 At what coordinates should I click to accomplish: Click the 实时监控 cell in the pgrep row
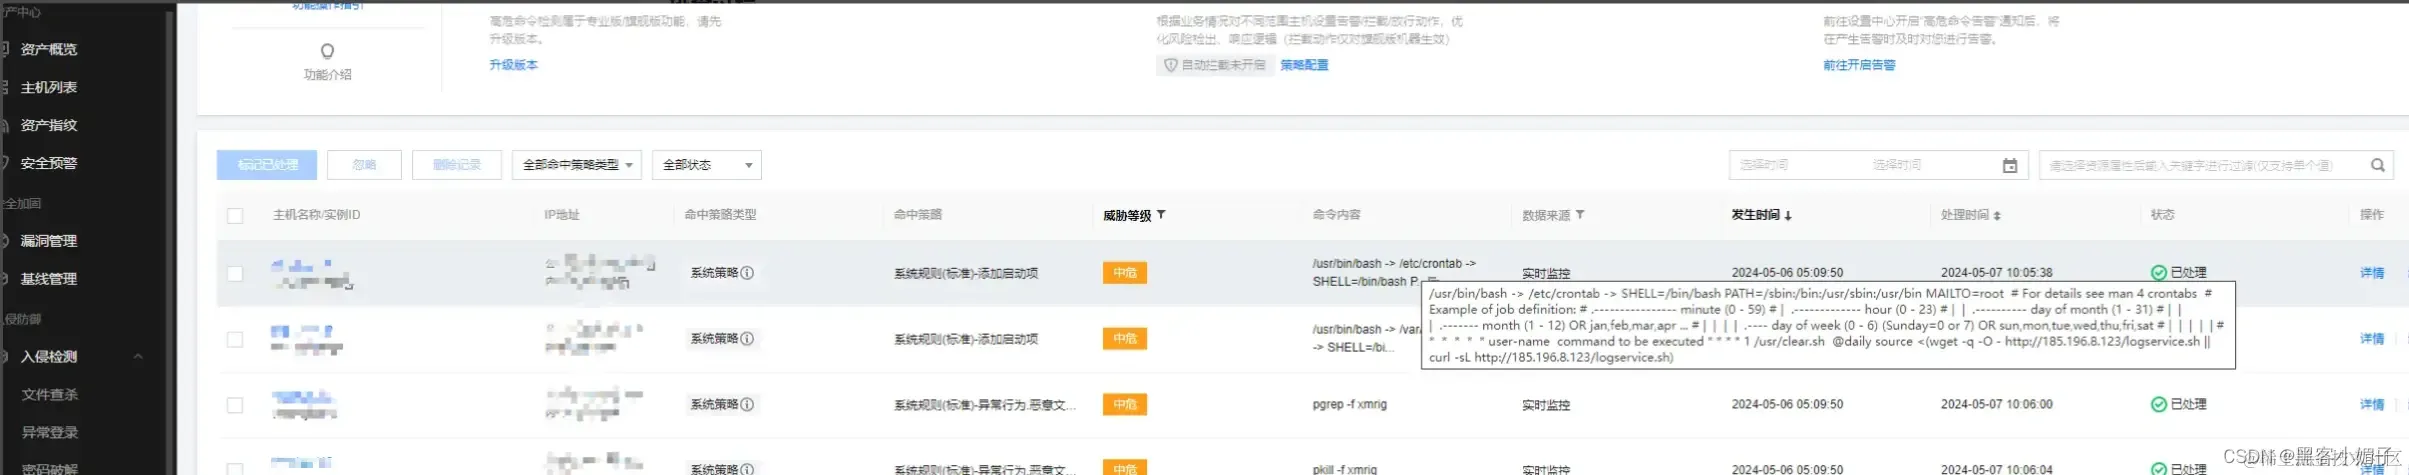[1546, 405]
